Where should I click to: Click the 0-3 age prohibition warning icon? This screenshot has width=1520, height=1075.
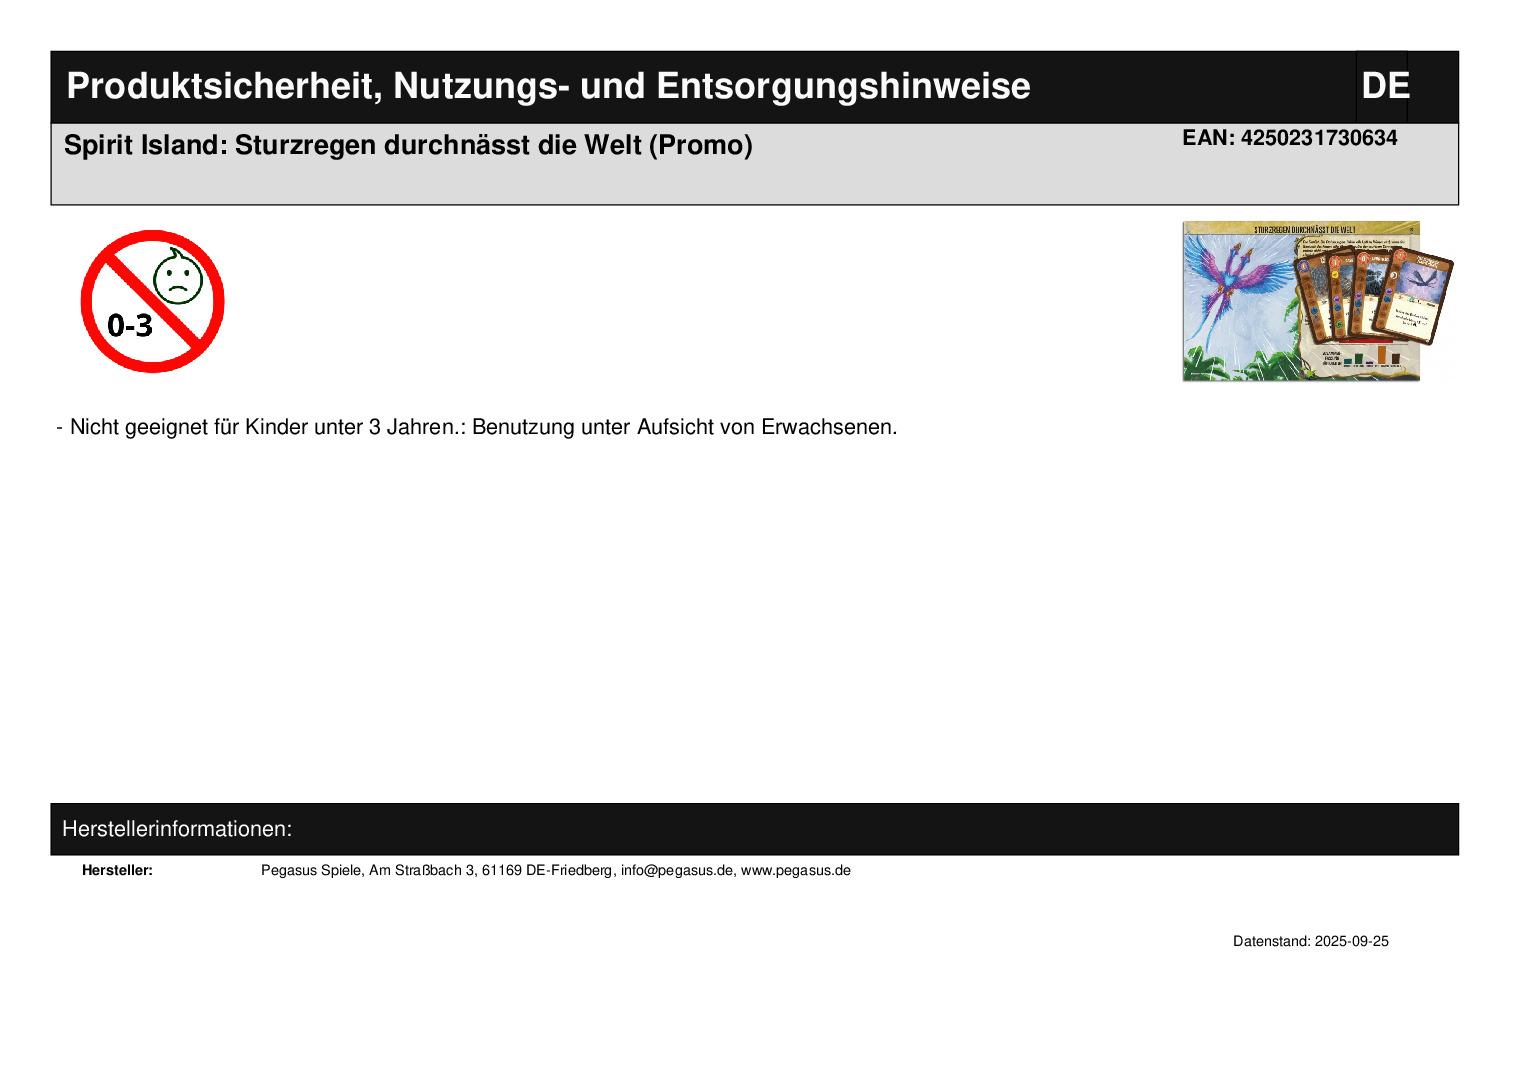[x=152, y=301]
